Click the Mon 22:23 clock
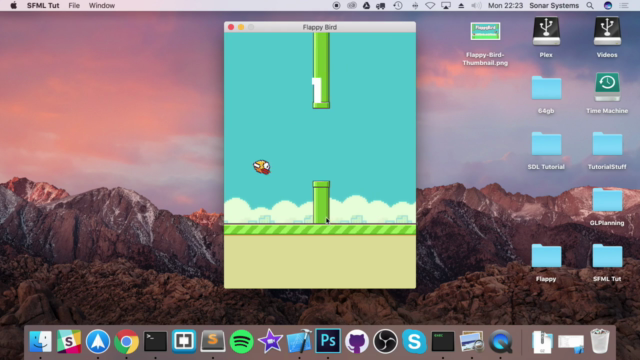The height and width of the screenshot is (360, 640). coord(505,5)
